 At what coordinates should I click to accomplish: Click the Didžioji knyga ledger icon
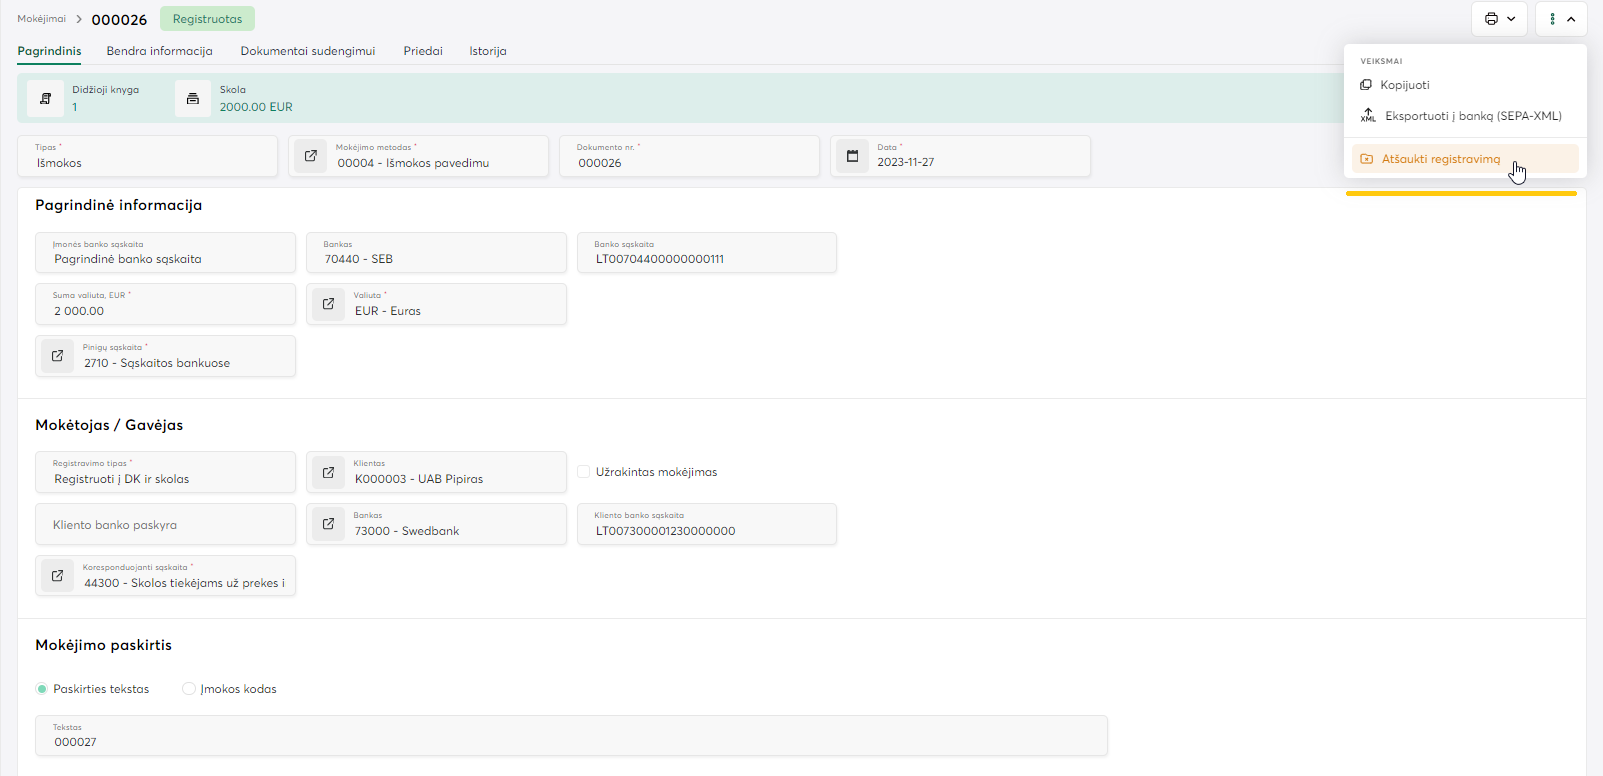pyautogui.click(x=45, y=98)
